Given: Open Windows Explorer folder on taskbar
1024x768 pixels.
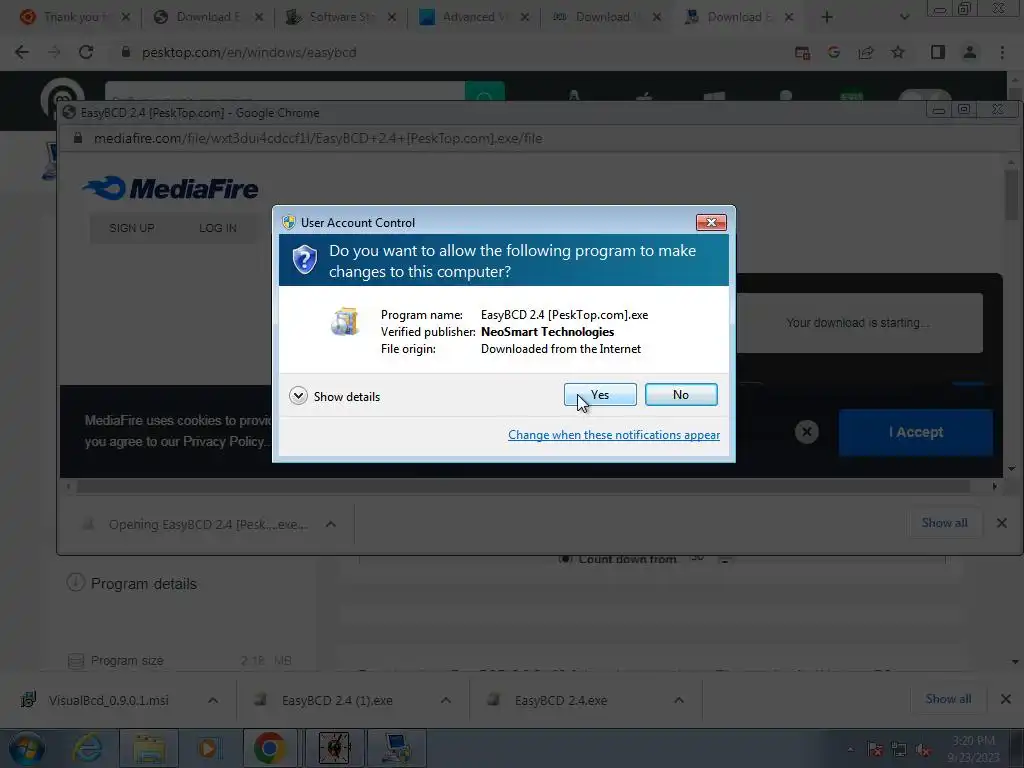Looking at the screenshot, I should click(149, 748).
